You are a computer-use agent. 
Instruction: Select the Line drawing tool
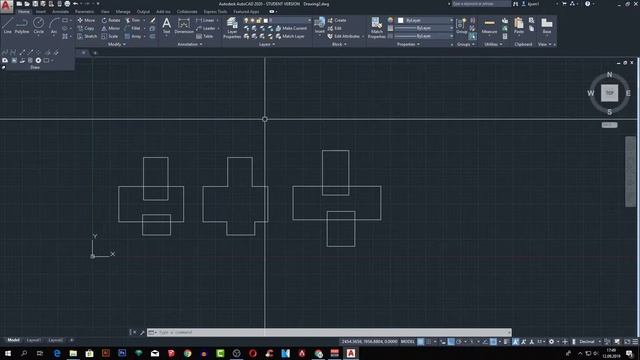point(7,25)
